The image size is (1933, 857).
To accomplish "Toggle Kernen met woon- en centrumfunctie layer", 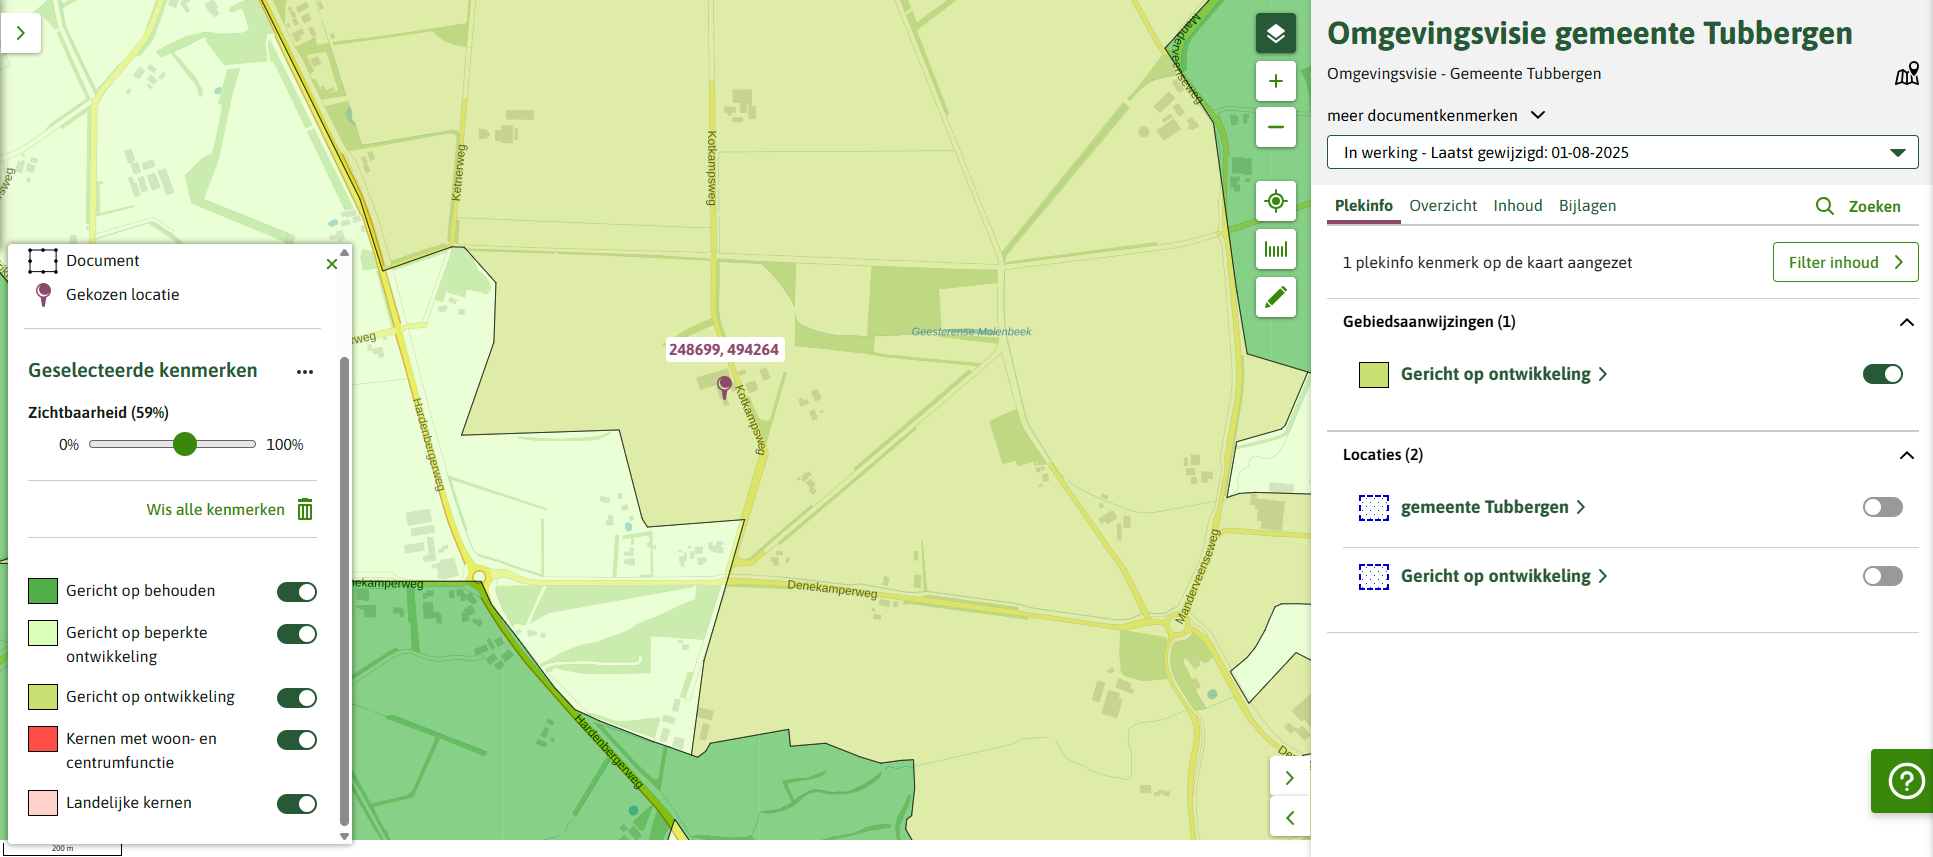I will (x=297, y=740).
